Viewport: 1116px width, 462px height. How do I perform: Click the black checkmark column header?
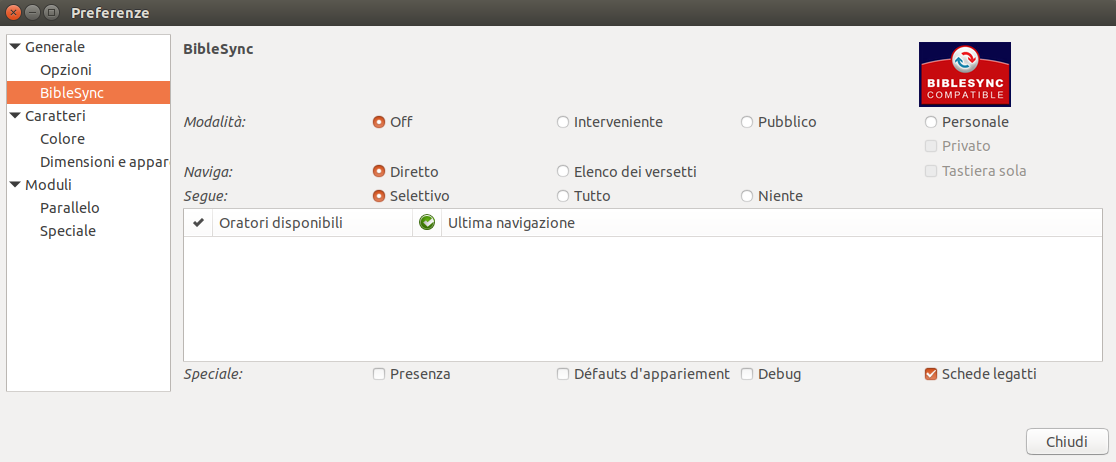click(x=199, y=223)
